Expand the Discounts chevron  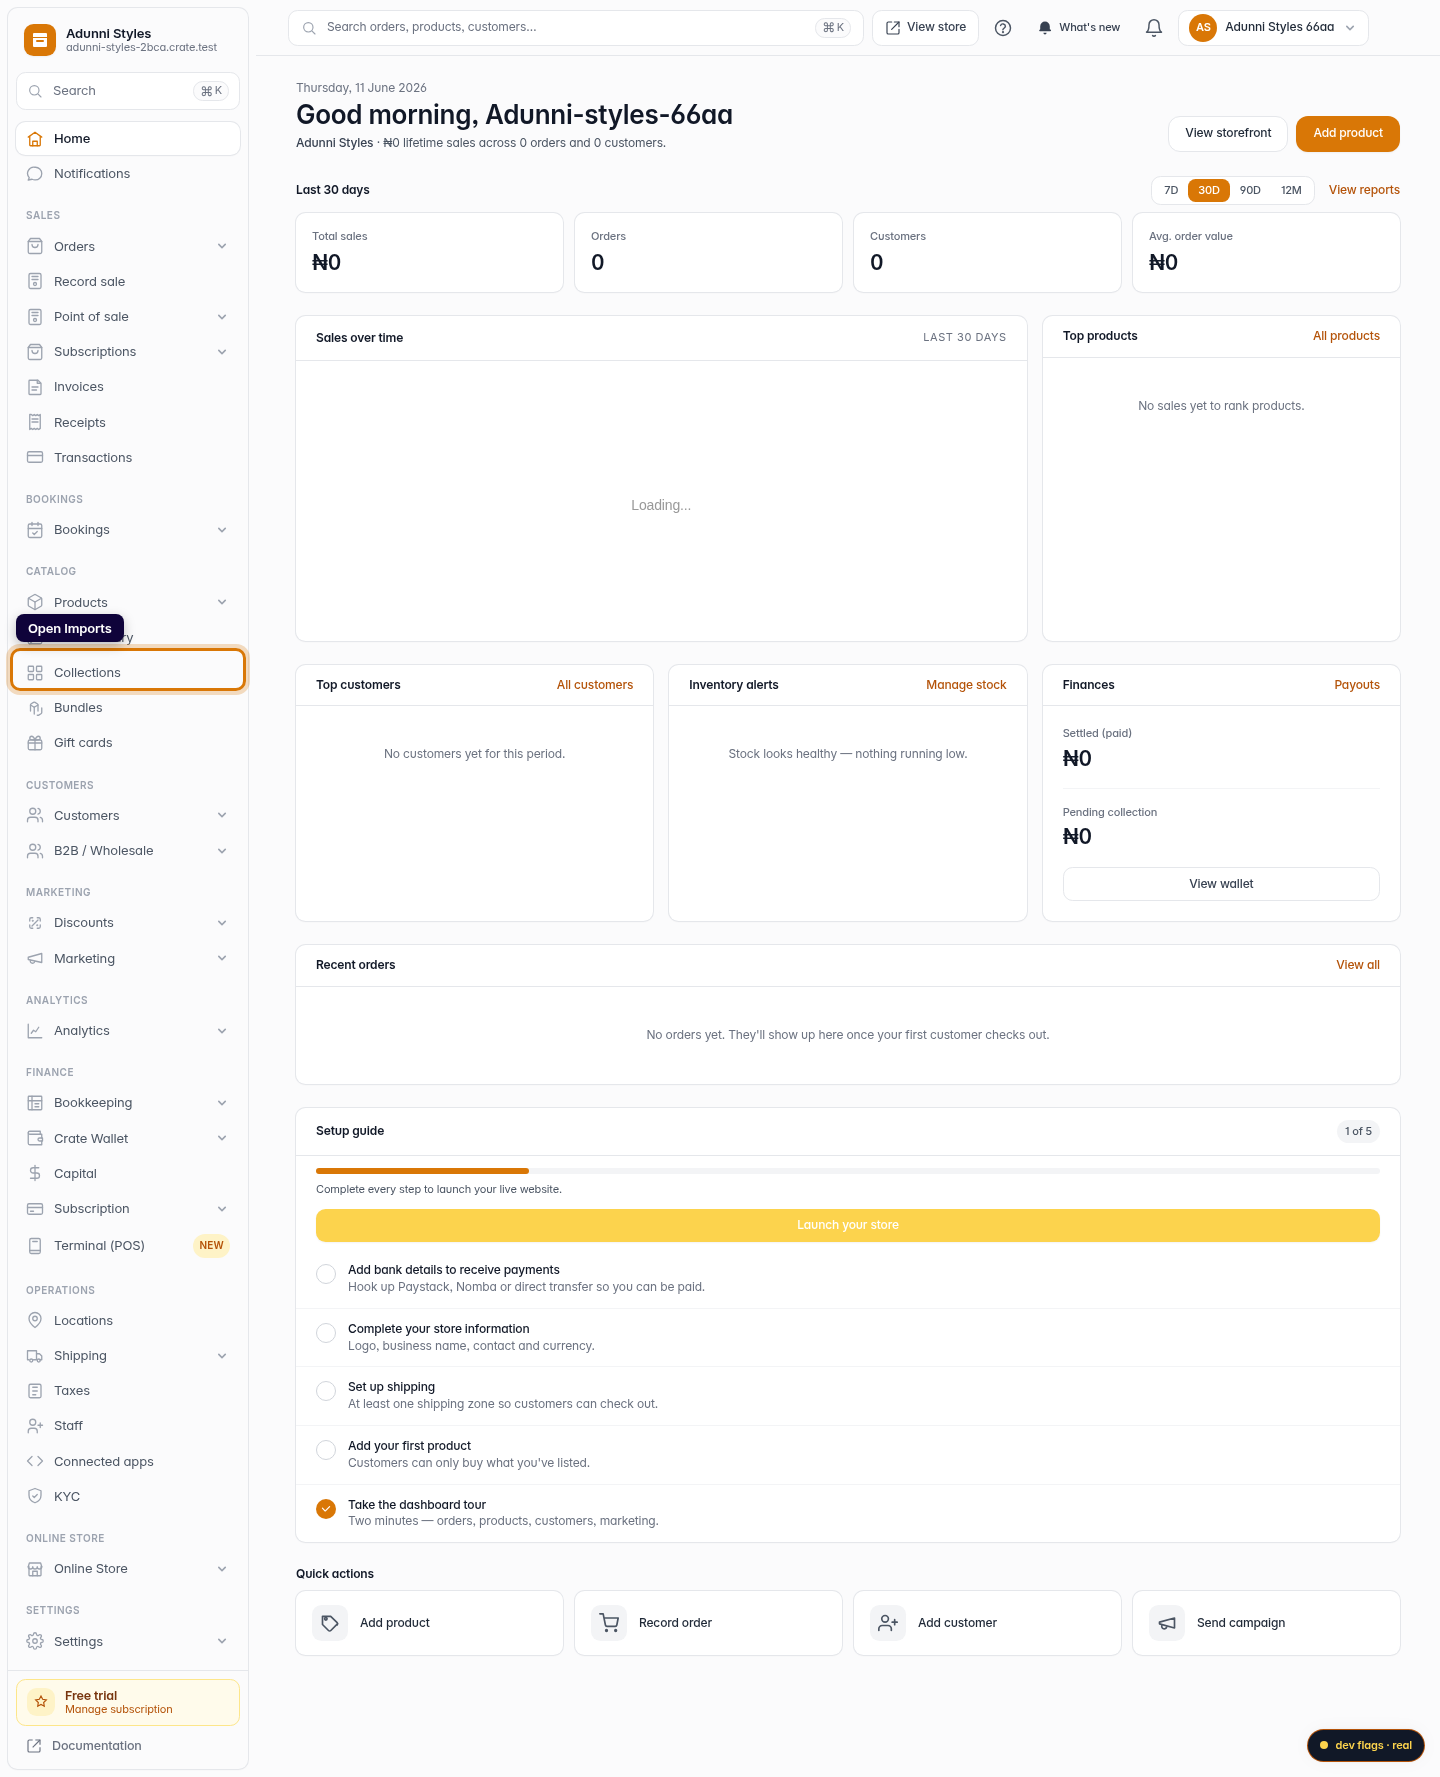tap(222, 923)
